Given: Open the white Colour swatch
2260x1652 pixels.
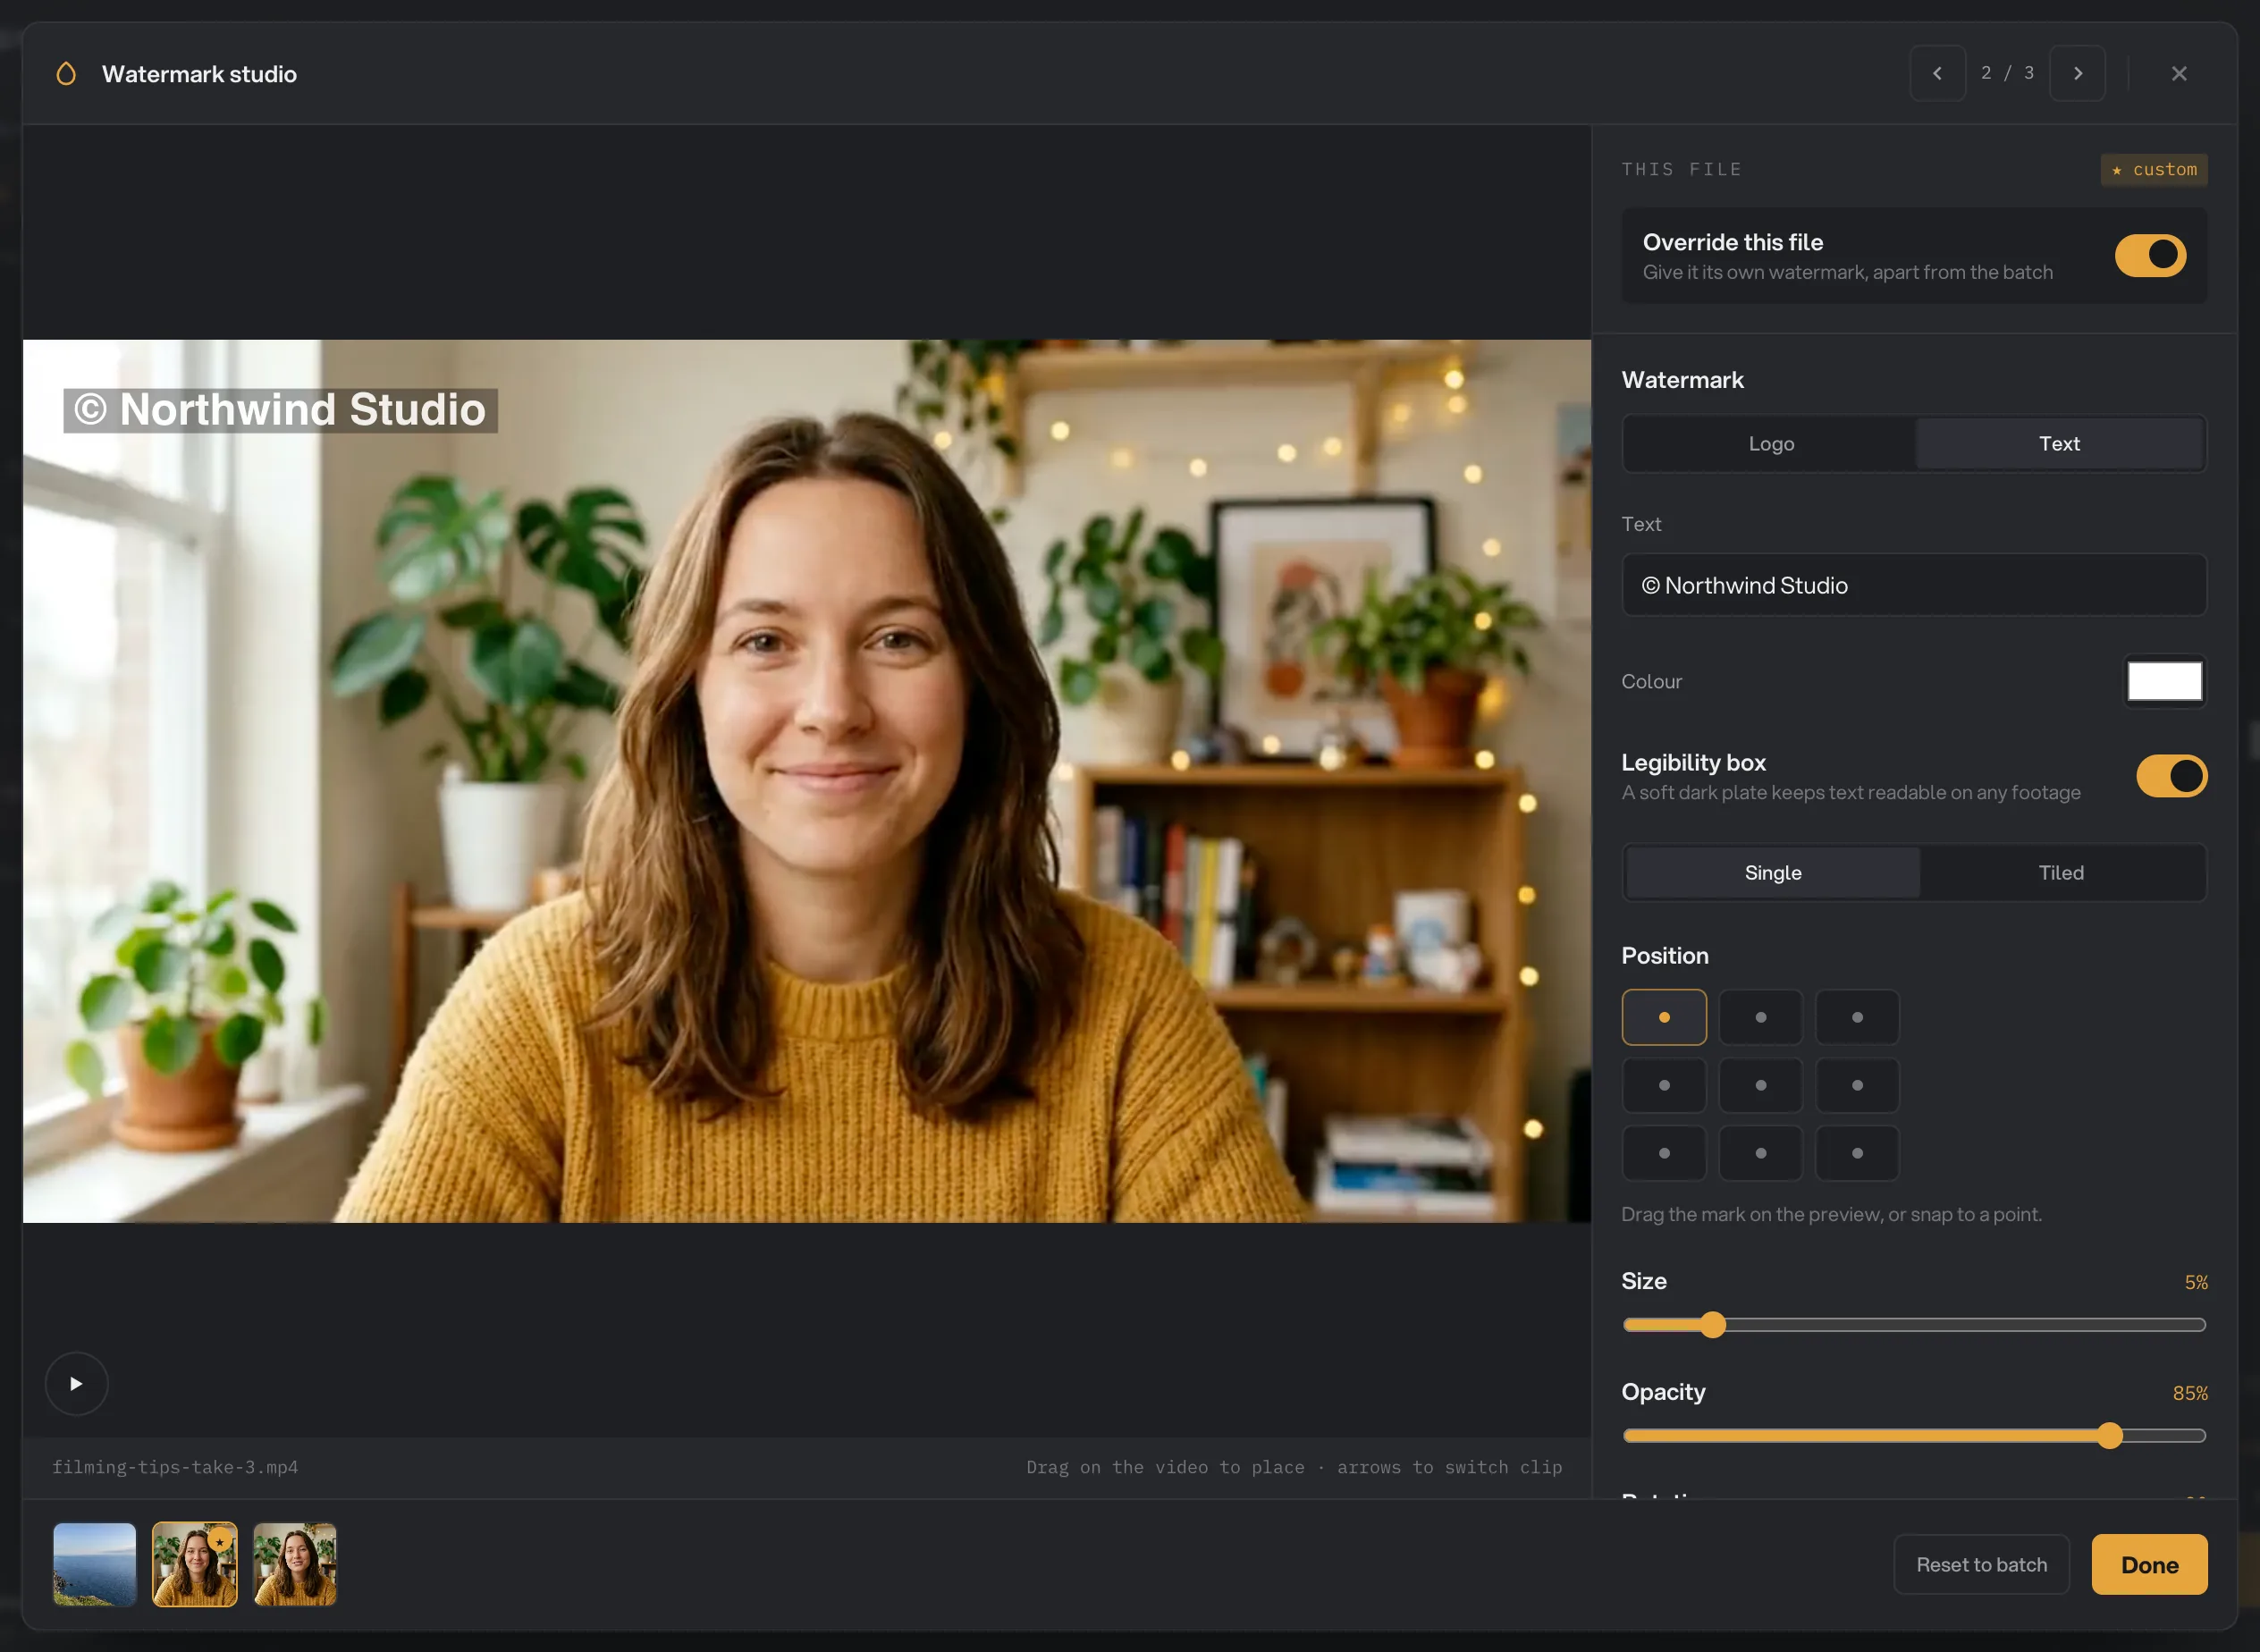Looking at the screenshot, I should pos(2164,681).
